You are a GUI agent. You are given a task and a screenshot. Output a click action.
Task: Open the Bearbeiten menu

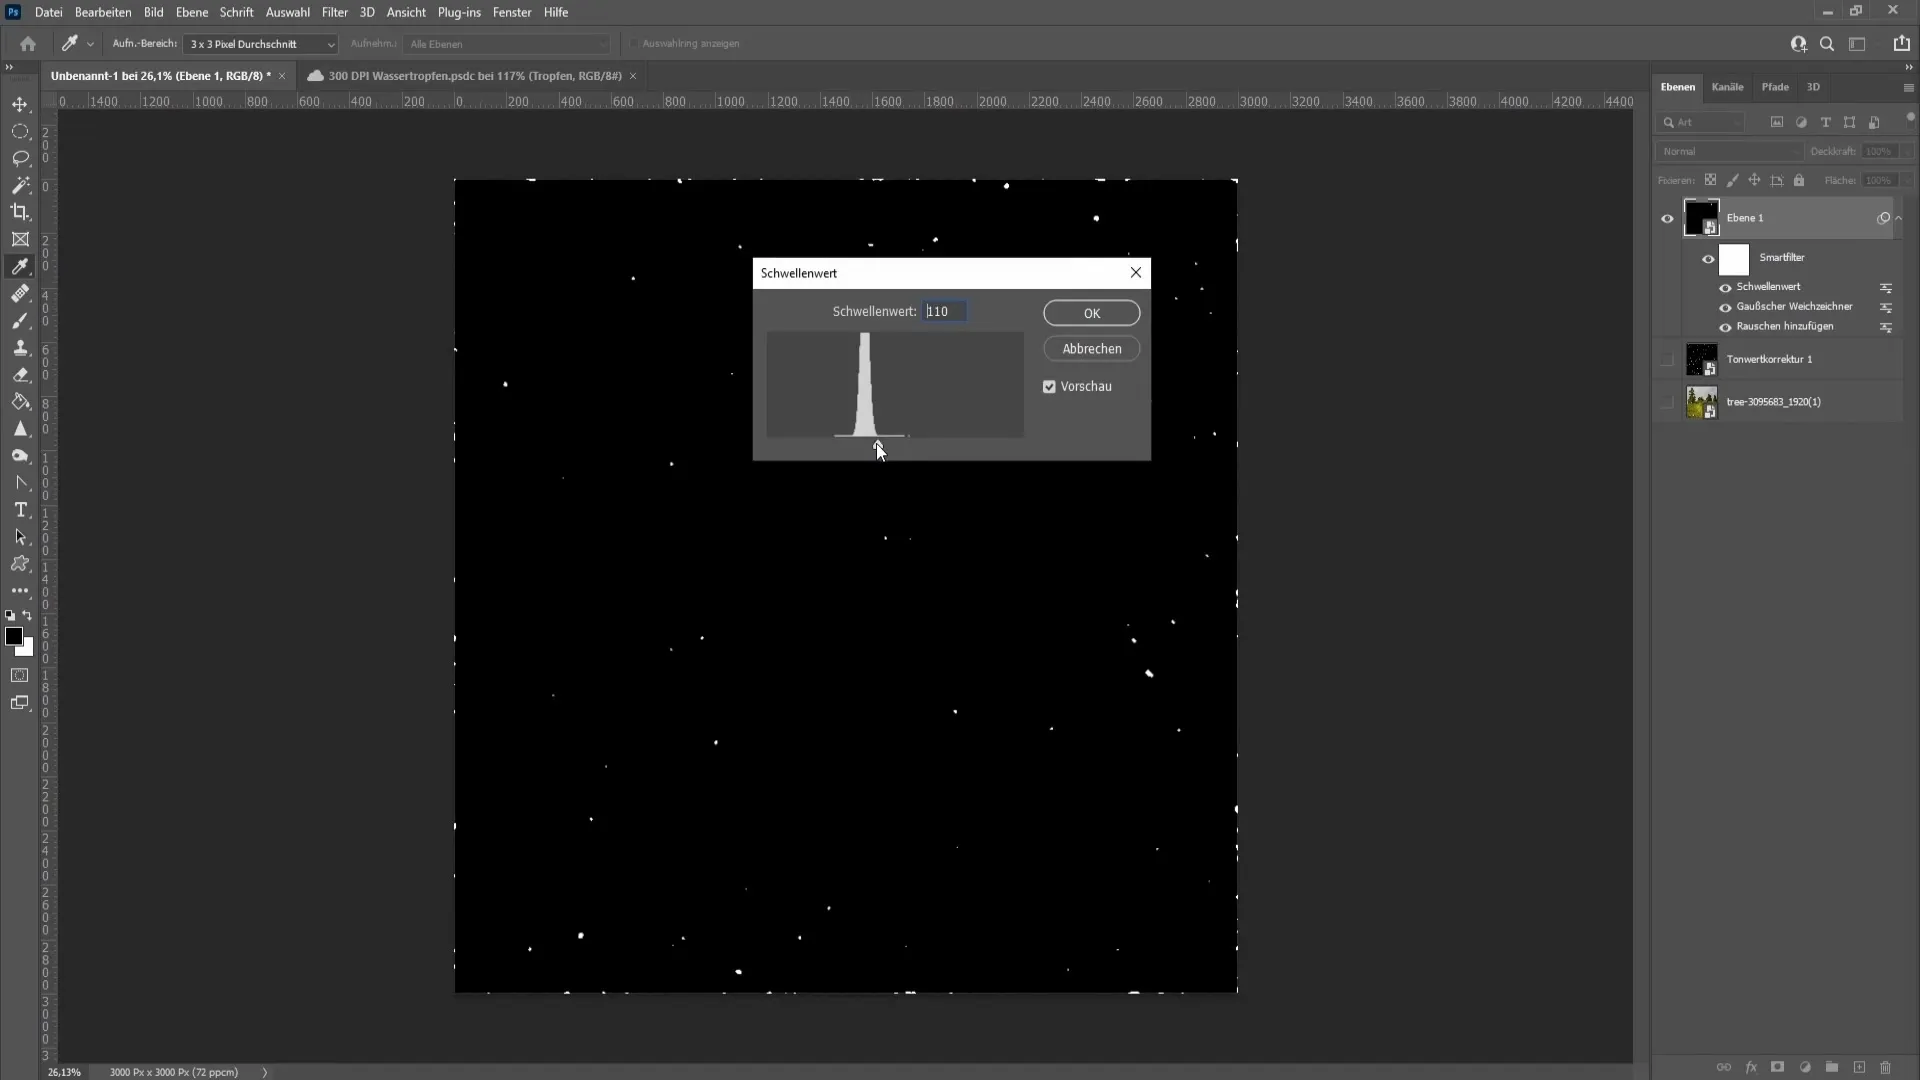103,12
